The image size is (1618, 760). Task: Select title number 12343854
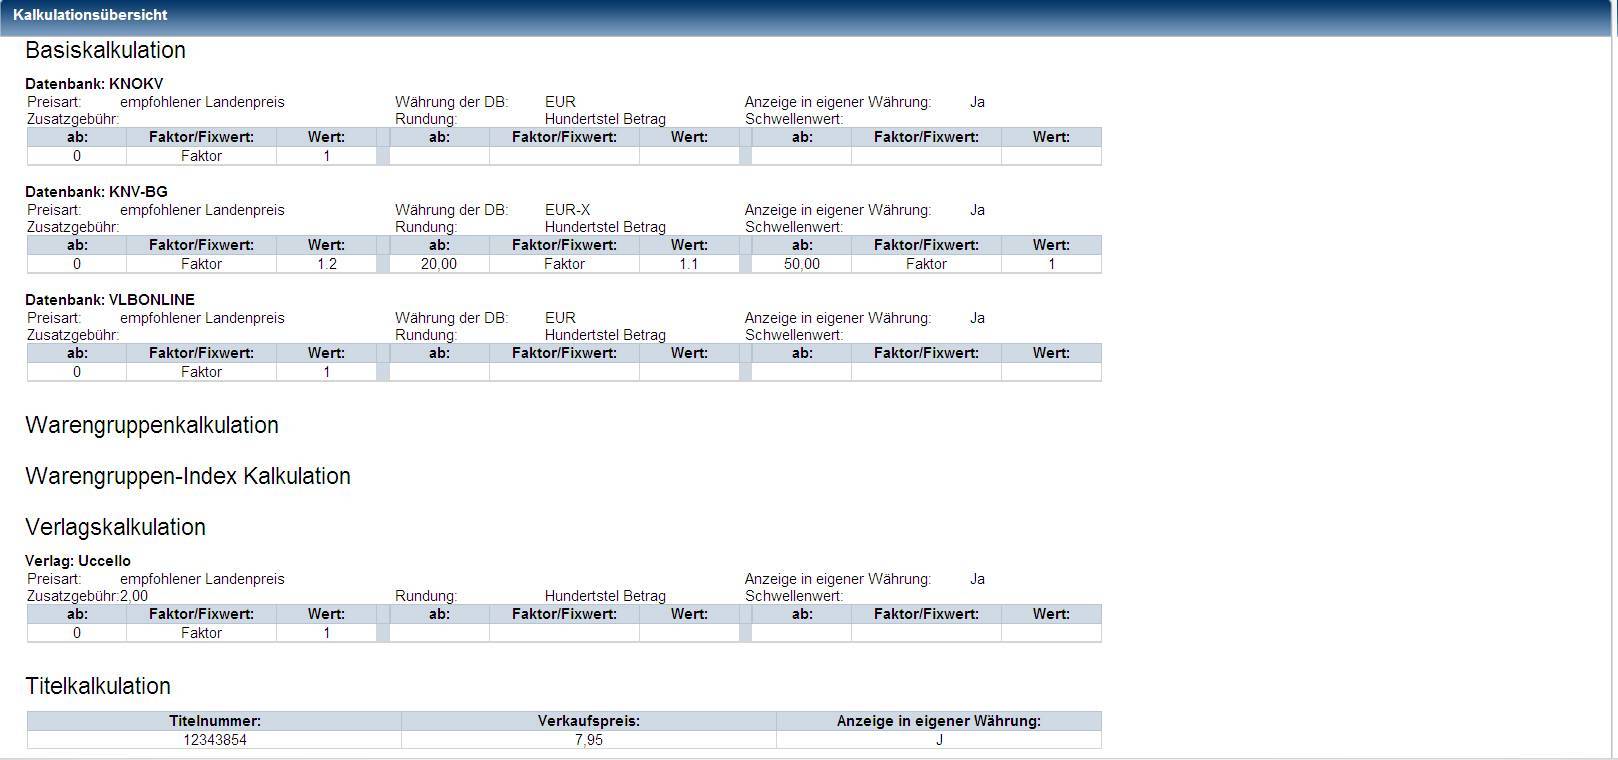pos(215,740)
